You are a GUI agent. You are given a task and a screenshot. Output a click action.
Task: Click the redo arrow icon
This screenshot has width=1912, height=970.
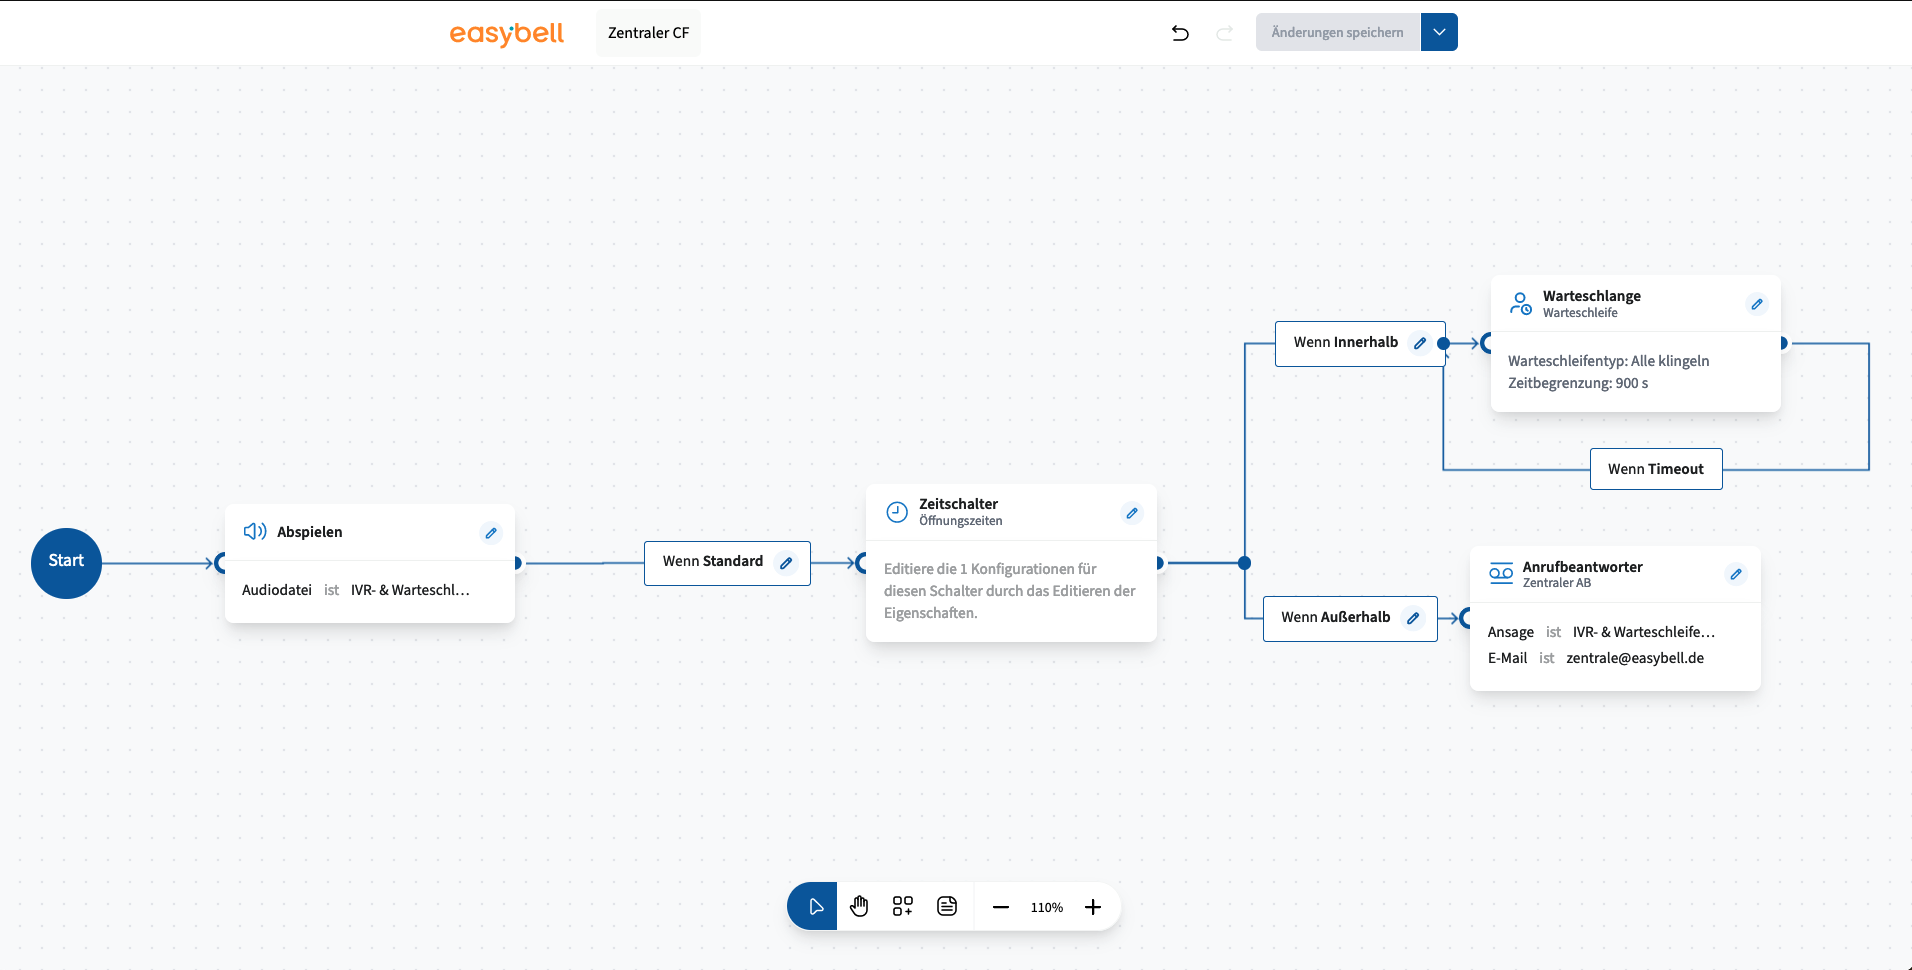1224,32
